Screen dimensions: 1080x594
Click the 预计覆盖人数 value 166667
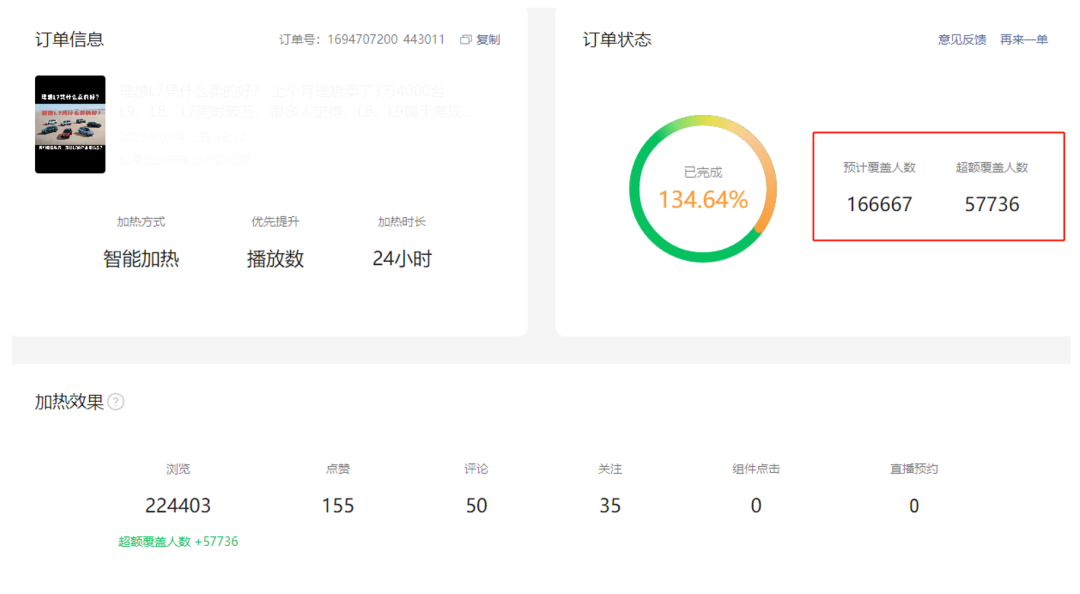(x=880, y=205)
